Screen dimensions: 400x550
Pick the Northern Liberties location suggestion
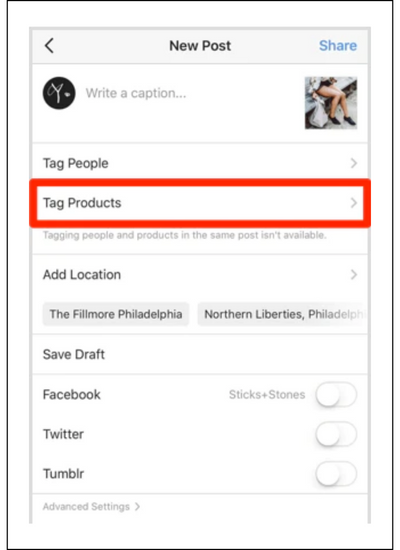pyautogui.click(x=283, y=314)
